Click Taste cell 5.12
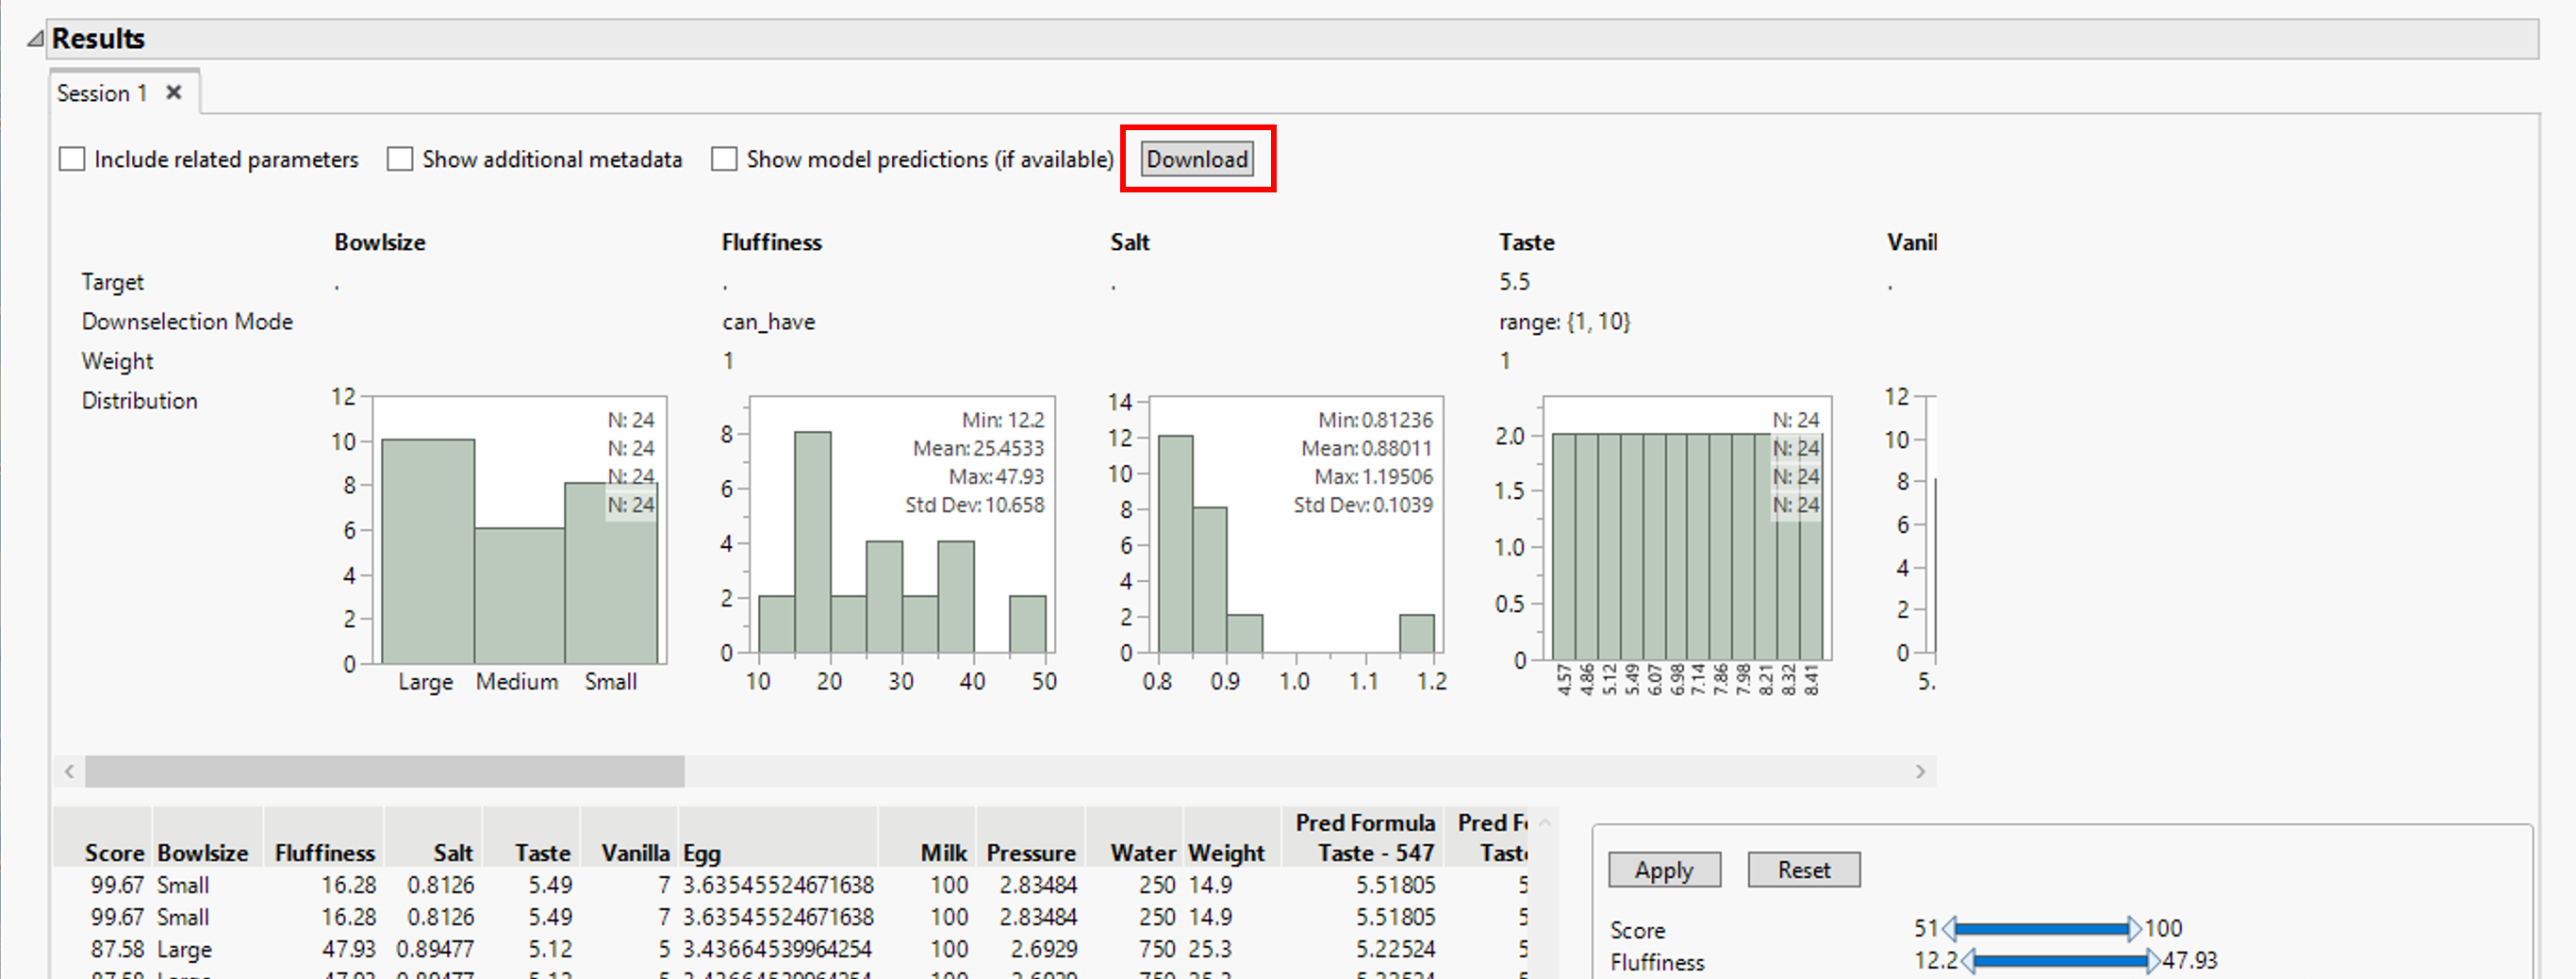This screenshot has width=2576, height=979. pyautogui.click(x=550, y=949)
